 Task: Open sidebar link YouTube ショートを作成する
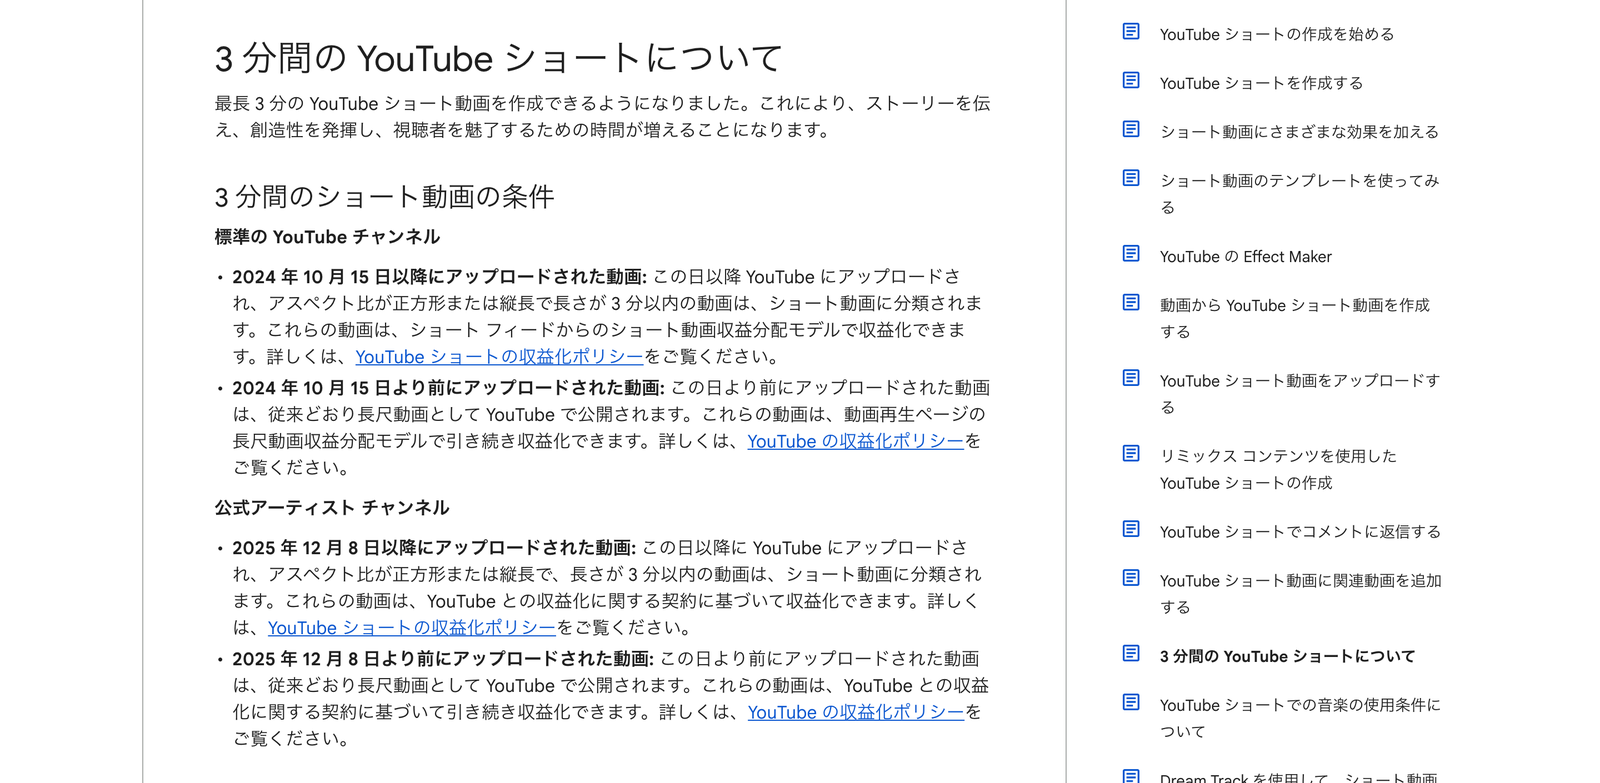pyautogui.click(x=1261, y=83)
